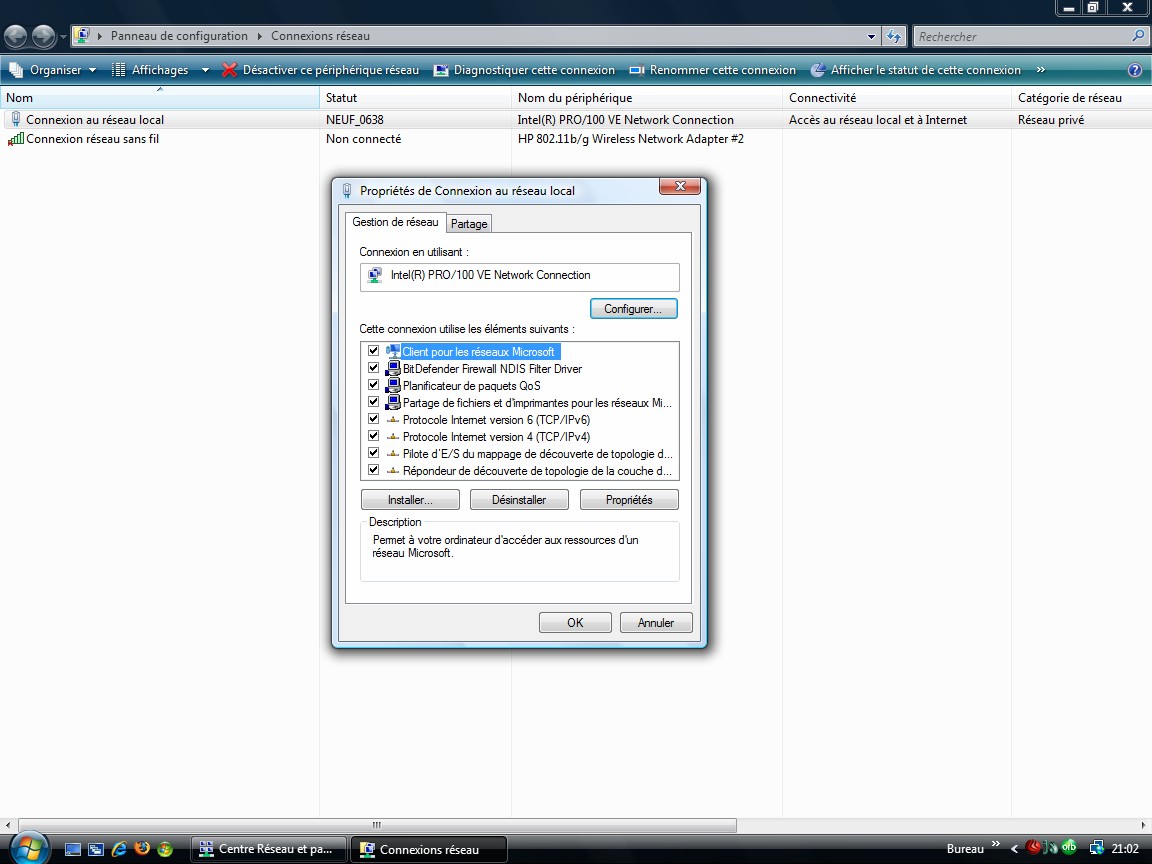Uncheck BitDefender Firewall NDIS Filter Driver

373,368
